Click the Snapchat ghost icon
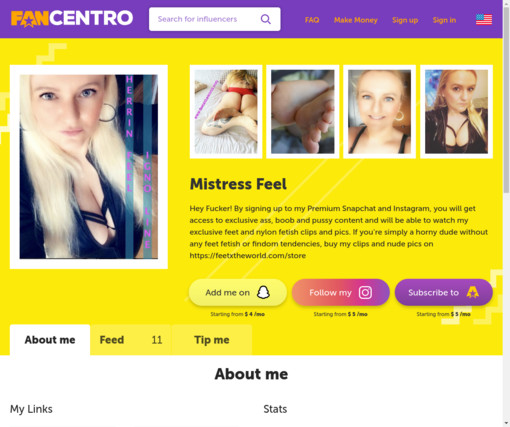This screenshot has width=510, height=427. [x=263, y=292]
